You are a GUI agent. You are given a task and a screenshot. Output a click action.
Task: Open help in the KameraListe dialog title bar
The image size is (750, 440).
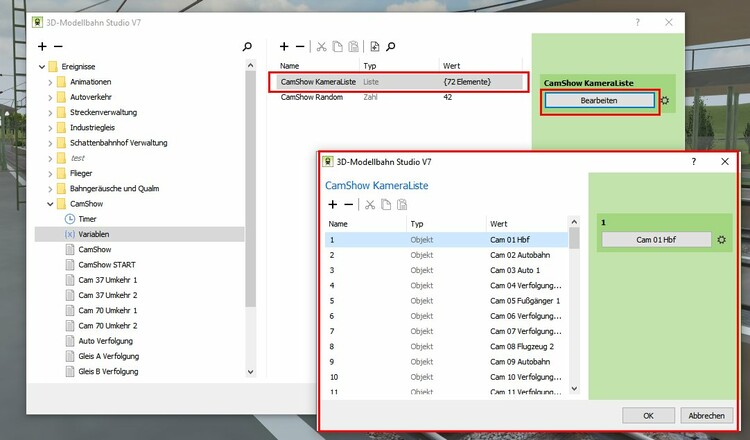[694, 162]
